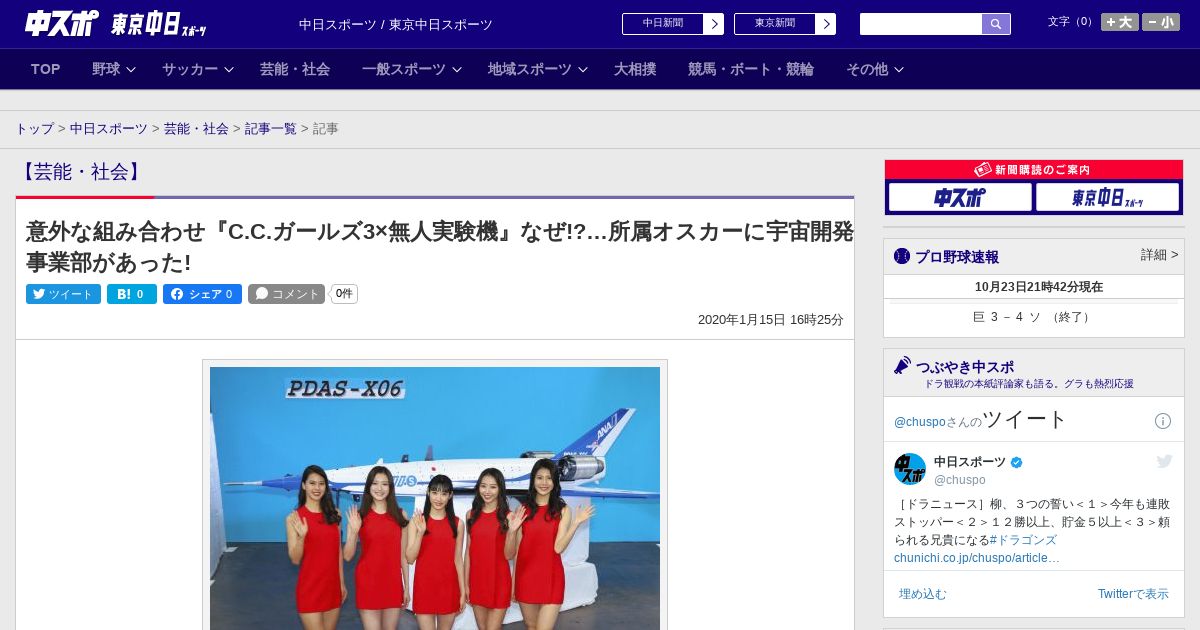Screen dimensions: 1200x630
Task: Click the 中日スポーツ Twitter avatar
Action: point(910,469)
